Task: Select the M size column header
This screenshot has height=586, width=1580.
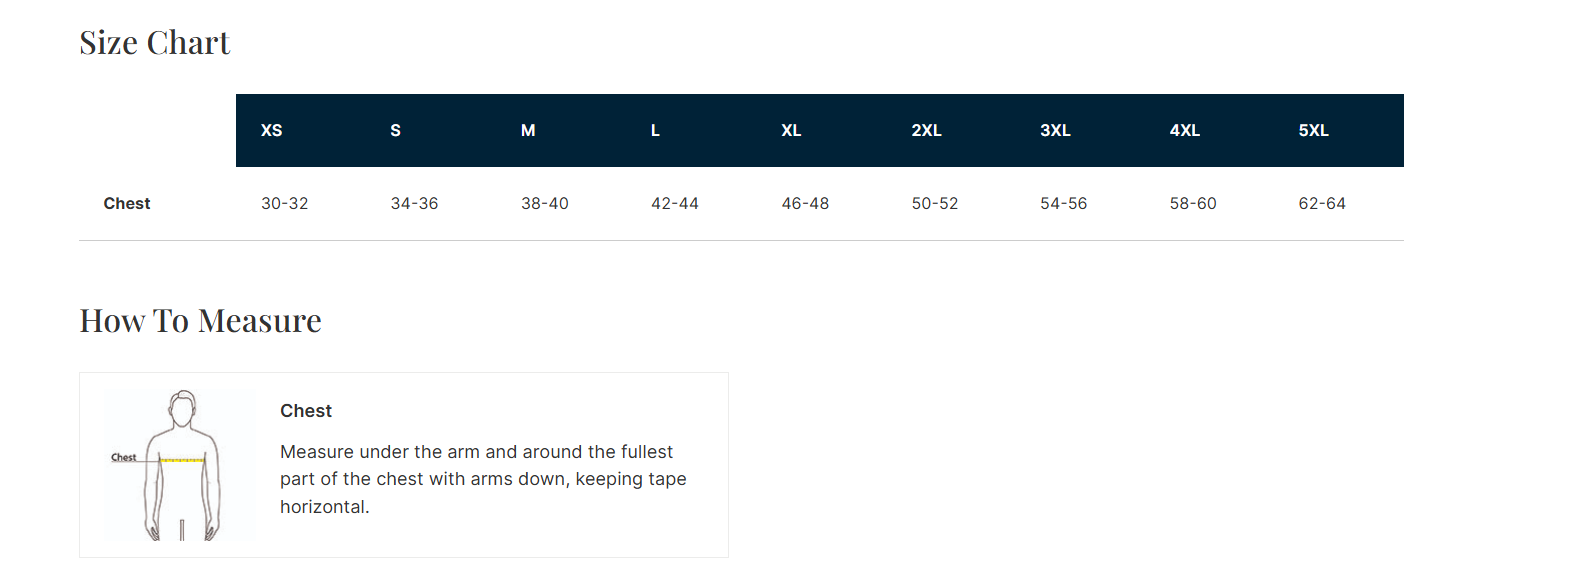Action: tap(528, 131)
